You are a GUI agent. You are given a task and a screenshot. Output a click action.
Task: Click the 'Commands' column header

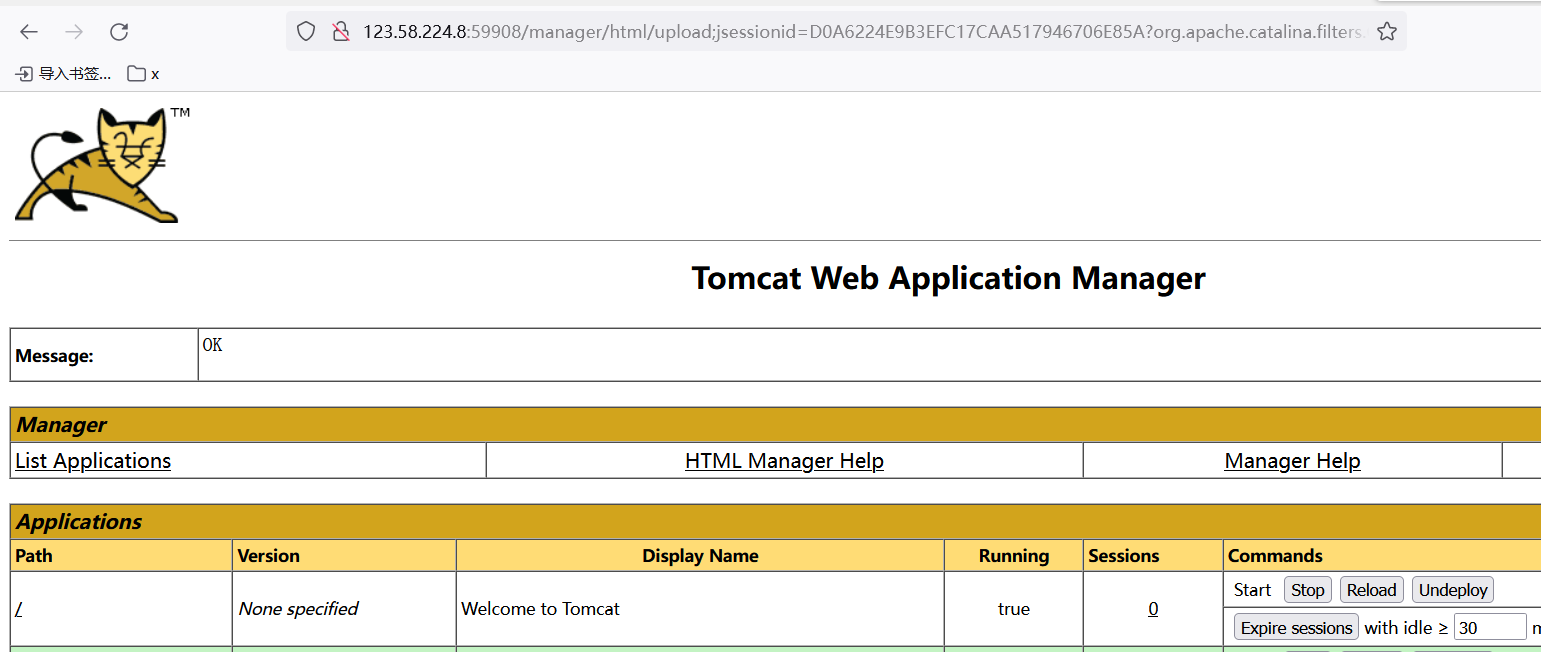point(1382,556)
